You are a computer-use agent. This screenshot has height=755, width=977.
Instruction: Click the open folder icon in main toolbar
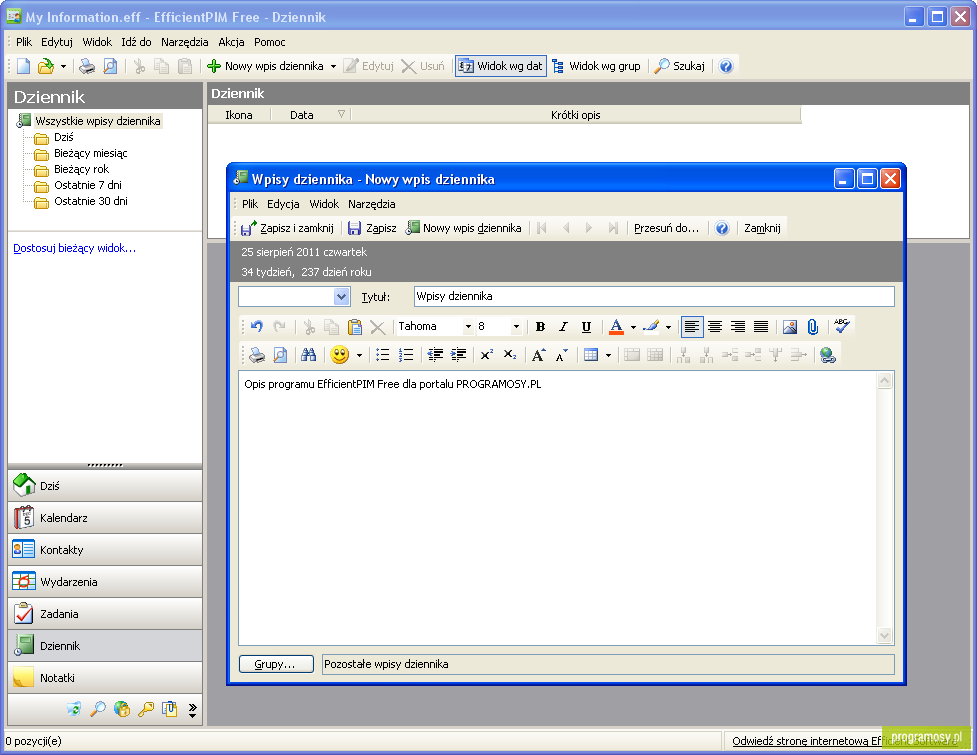pos(45,66)
